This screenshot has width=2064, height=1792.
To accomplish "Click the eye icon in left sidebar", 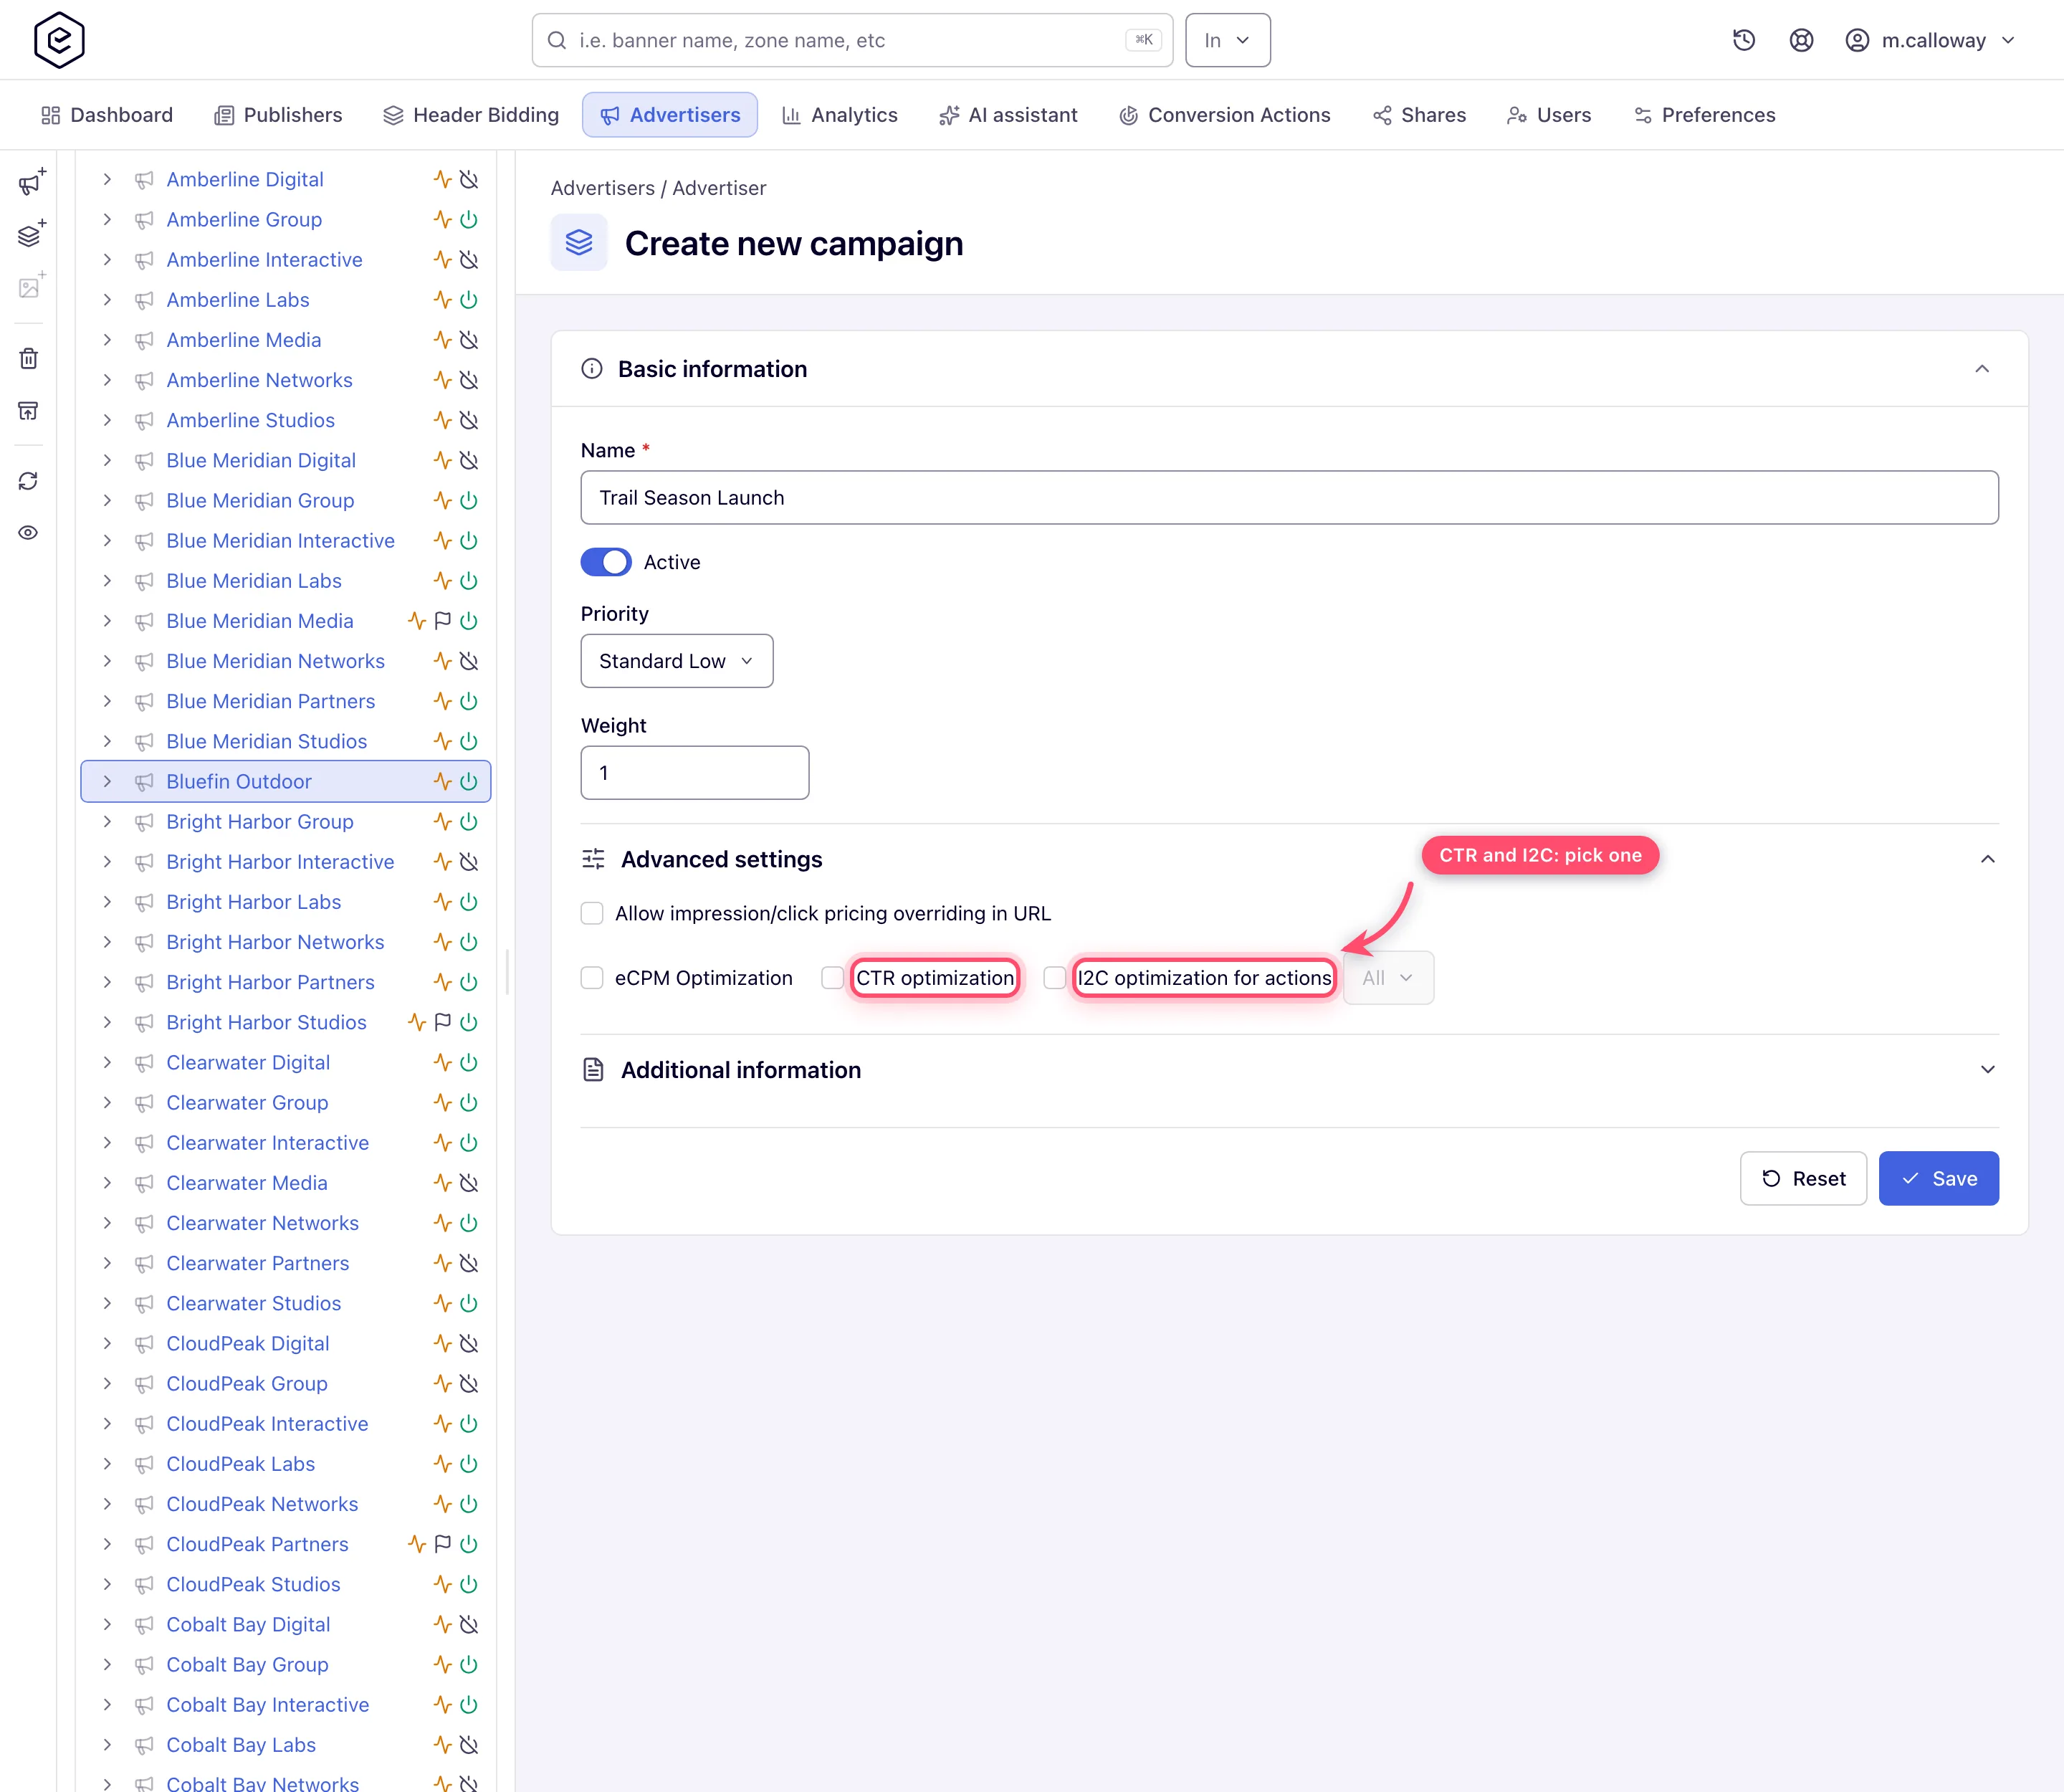I will tap(29, 533).
